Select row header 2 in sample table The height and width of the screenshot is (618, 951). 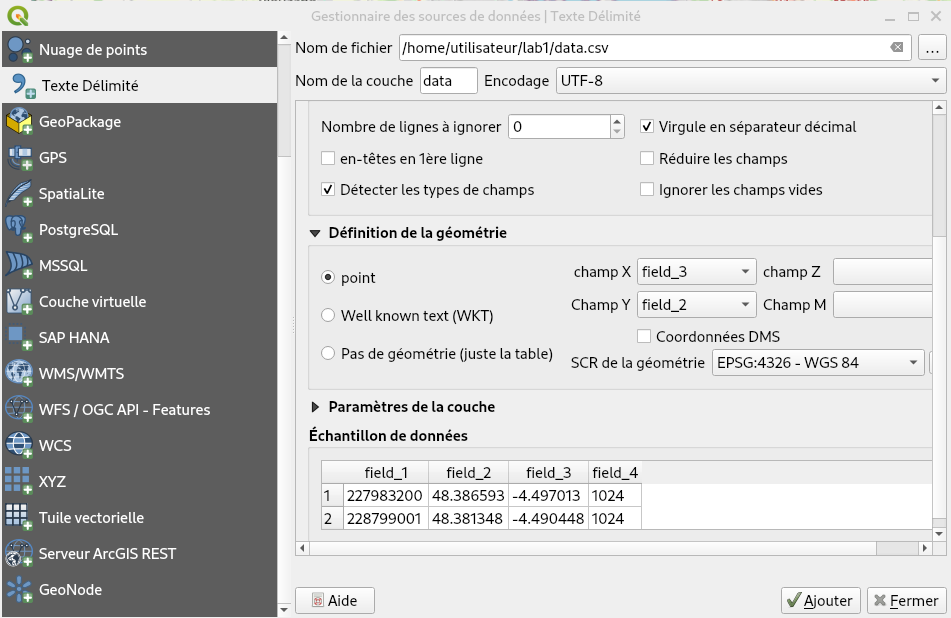coord(332,519)
